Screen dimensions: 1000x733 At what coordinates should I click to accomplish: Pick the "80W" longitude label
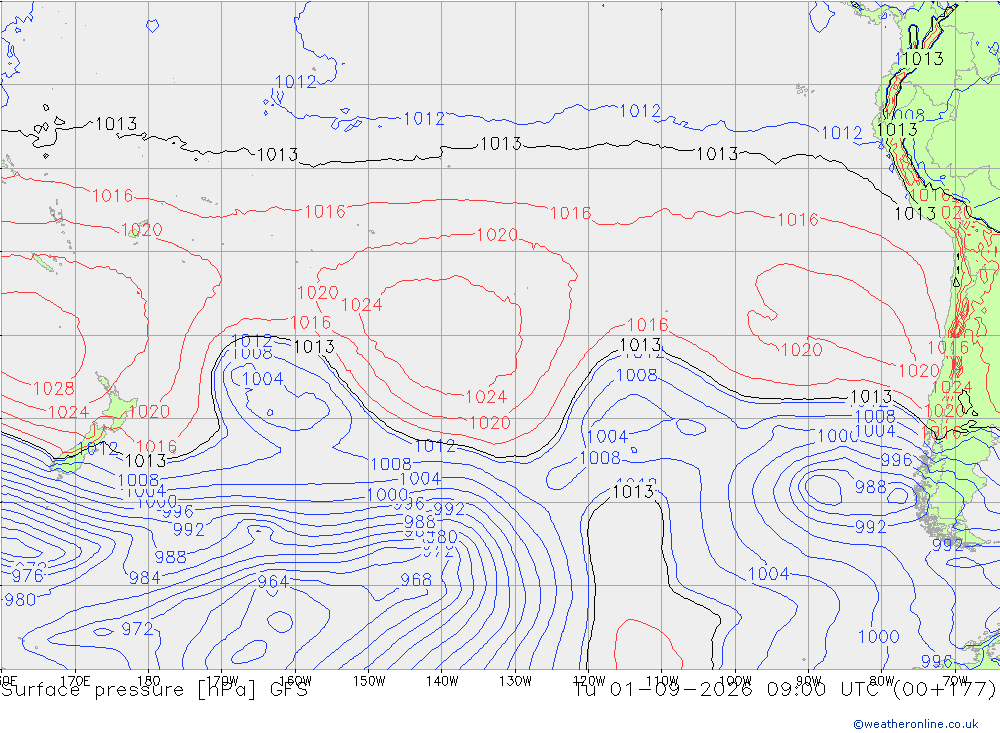pyautogui.click(x=882, y=681)
